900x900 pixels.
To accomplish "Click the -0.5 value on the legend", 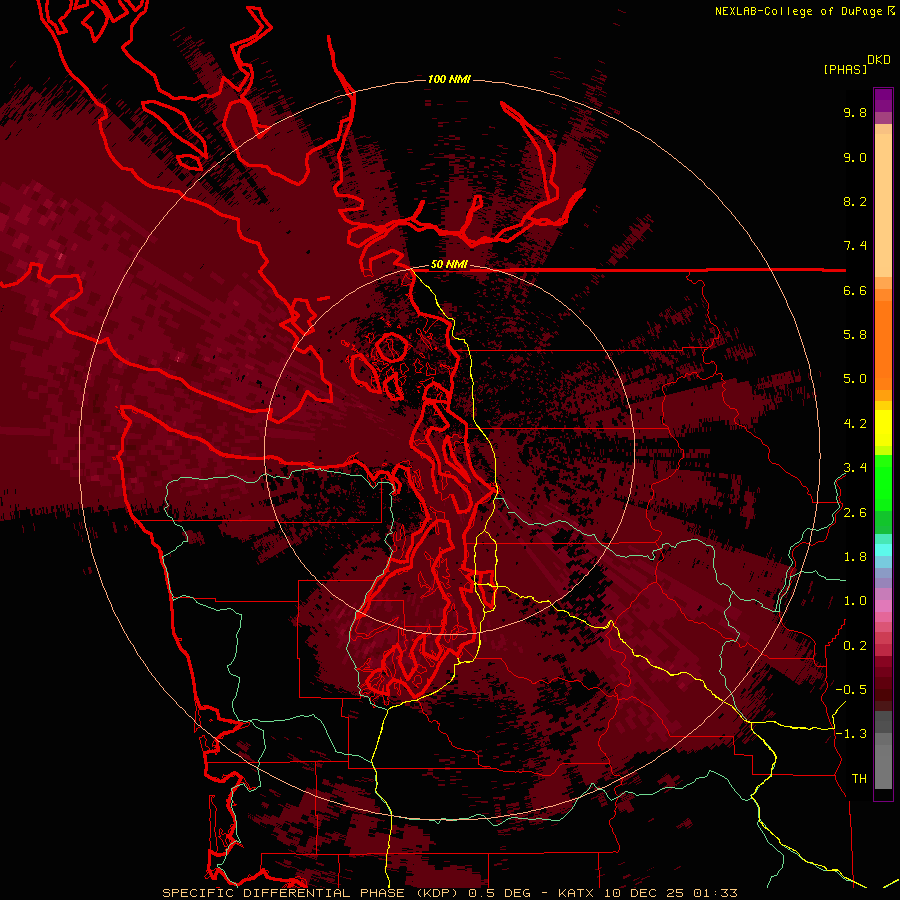I will (851, 690).
